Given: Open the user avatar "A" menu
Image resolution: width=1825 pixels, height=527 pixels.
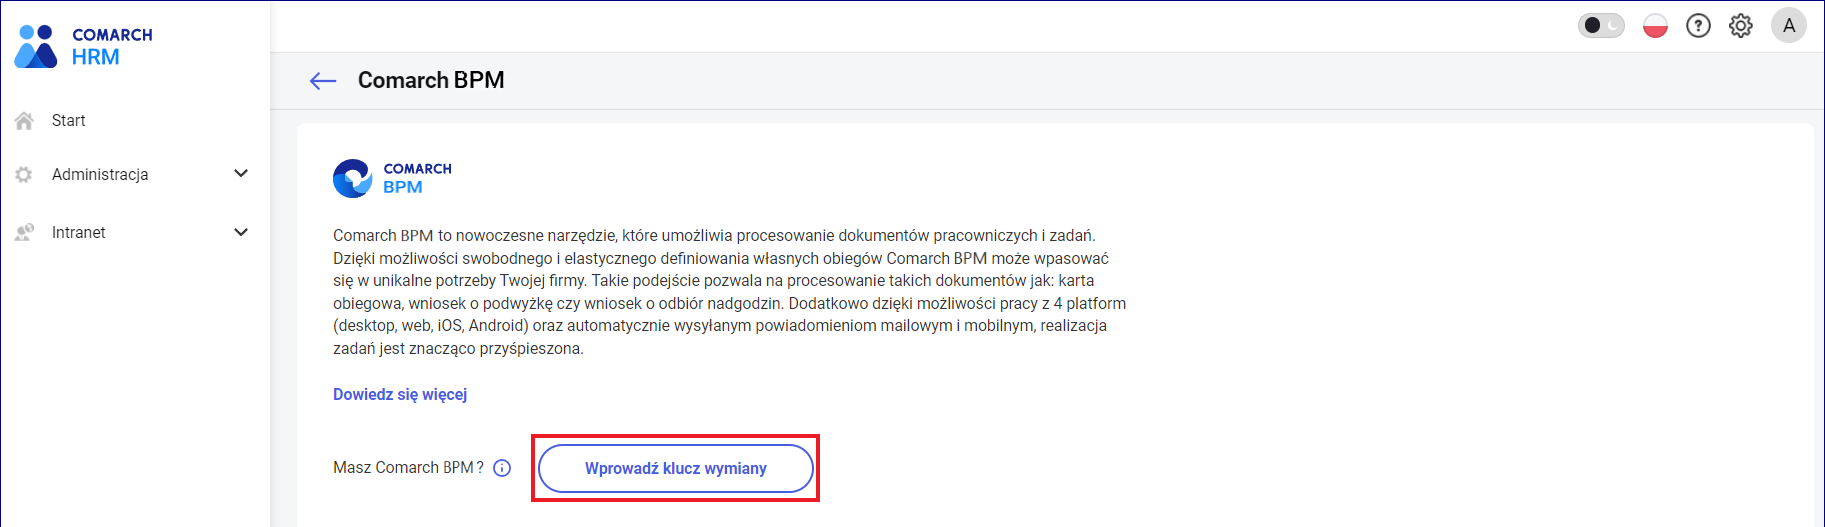Looking at the screenshot, I should pyautogui.click(x=1788, y=26).
